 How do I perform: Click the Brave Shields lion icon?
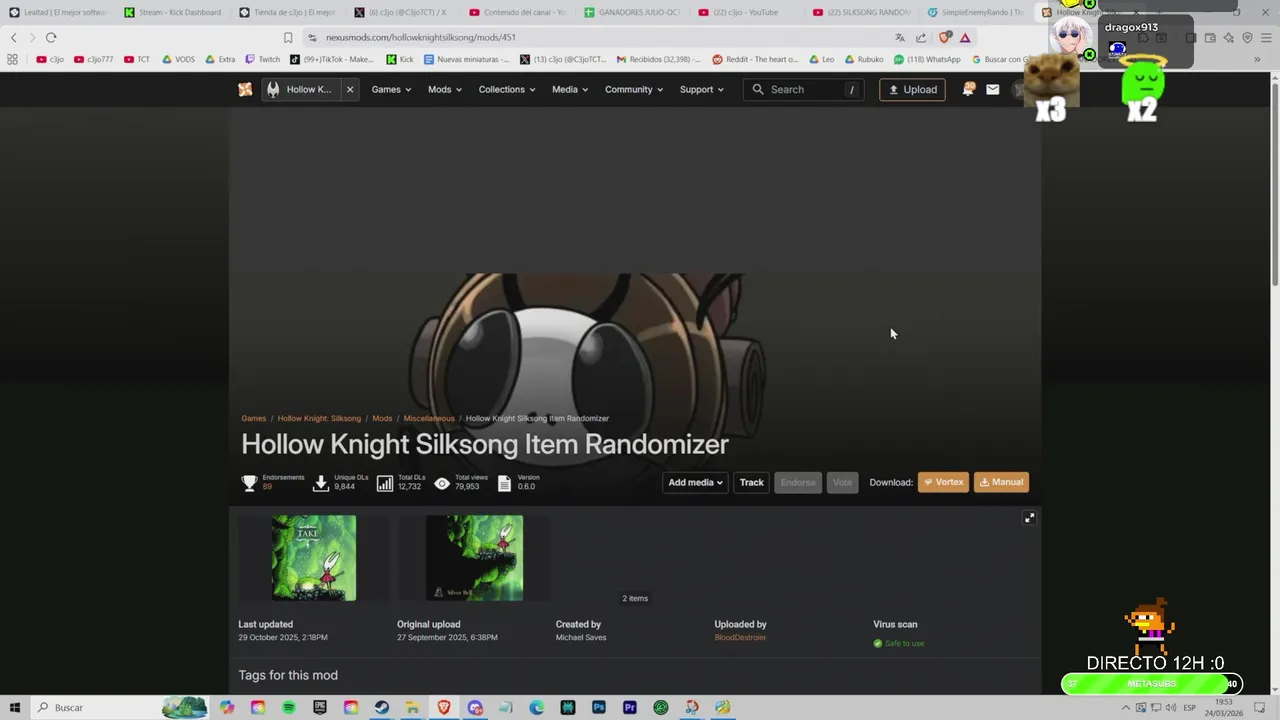click(x=945, y=37)
